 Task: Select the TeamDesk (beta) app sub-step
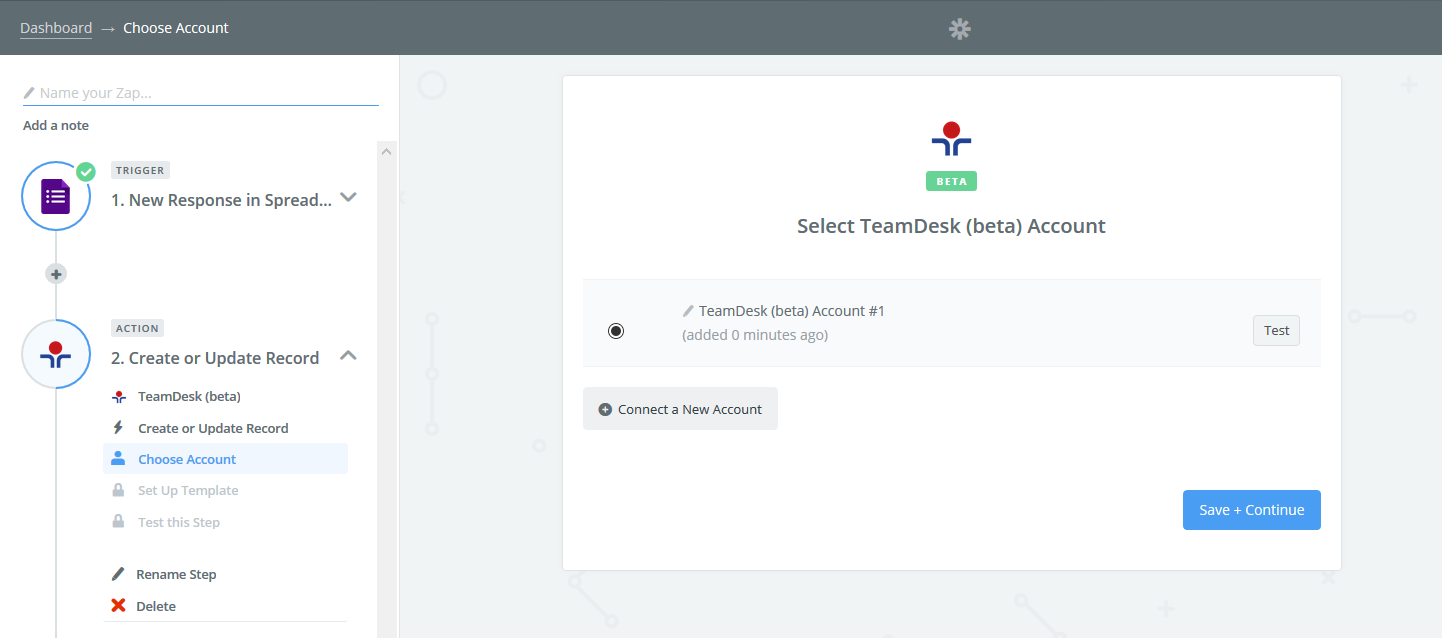tap(189, 396)
